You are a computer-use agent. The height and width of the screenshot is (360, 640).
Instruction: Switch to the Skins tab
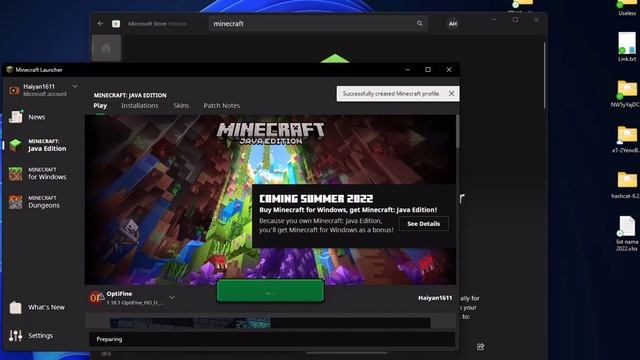coord(181,106)
